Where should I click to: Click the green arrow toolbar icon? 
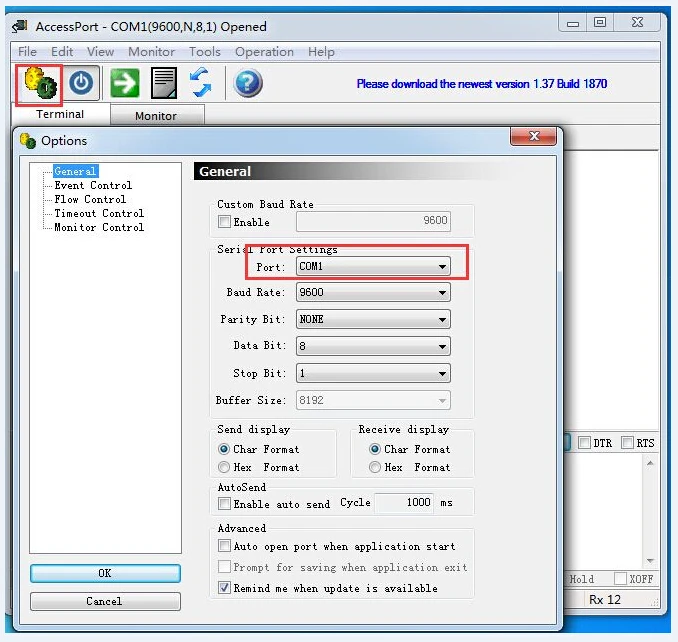pos(125,83)
